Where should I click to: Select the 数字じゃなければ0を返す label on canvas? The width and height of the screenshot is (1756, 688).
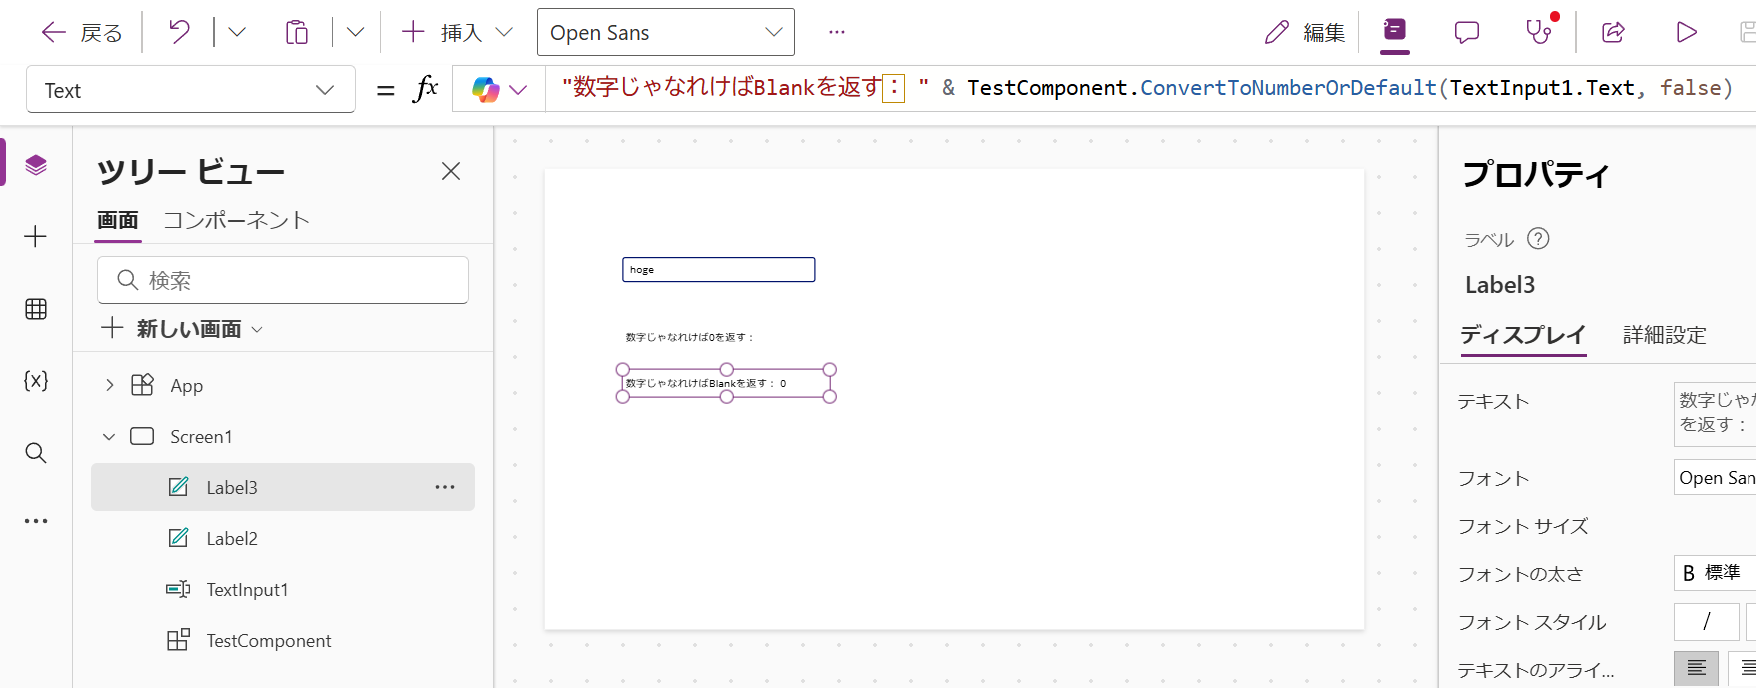(x=689, y=337)
